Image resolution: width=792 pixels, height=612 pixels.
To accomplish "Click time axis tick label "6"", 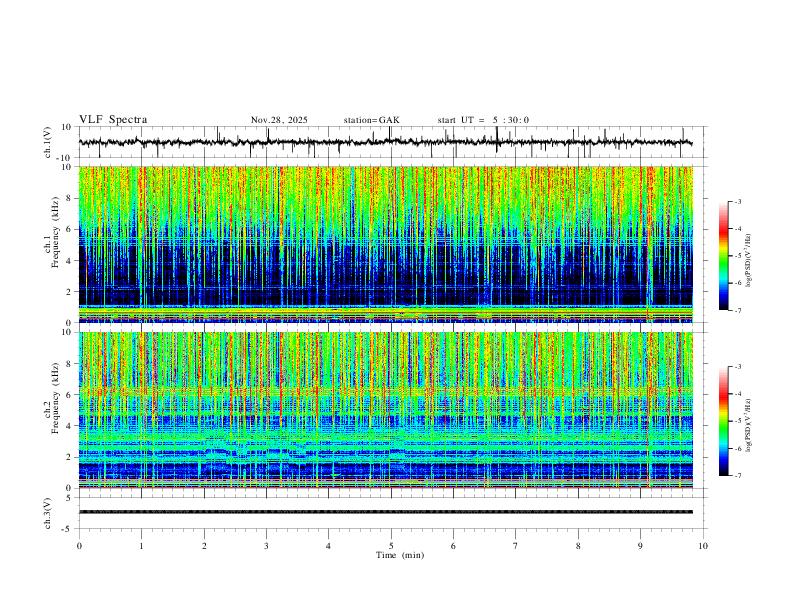I will (453, 546).
